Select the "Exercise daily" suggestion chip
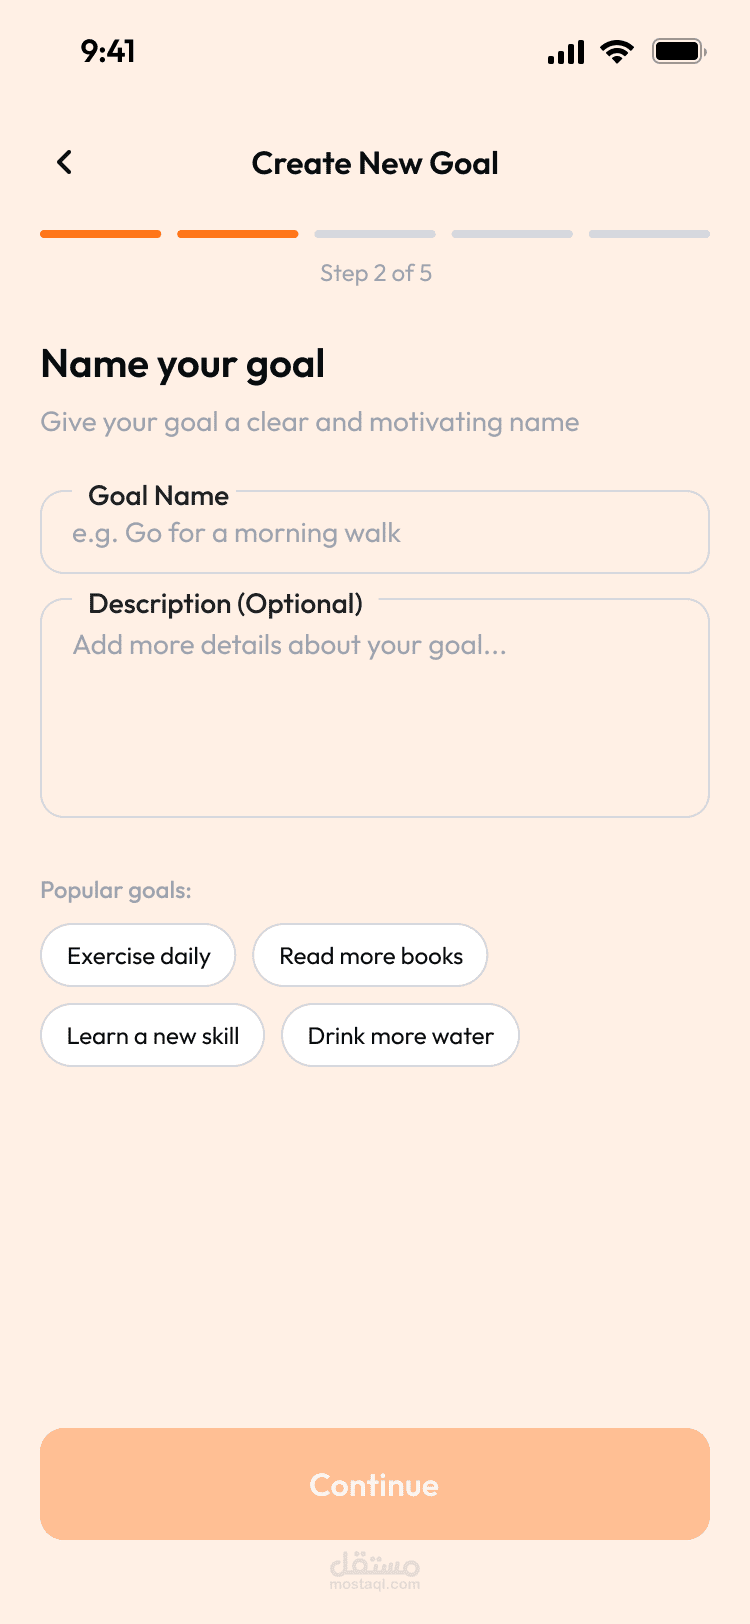 pos(138,956)
